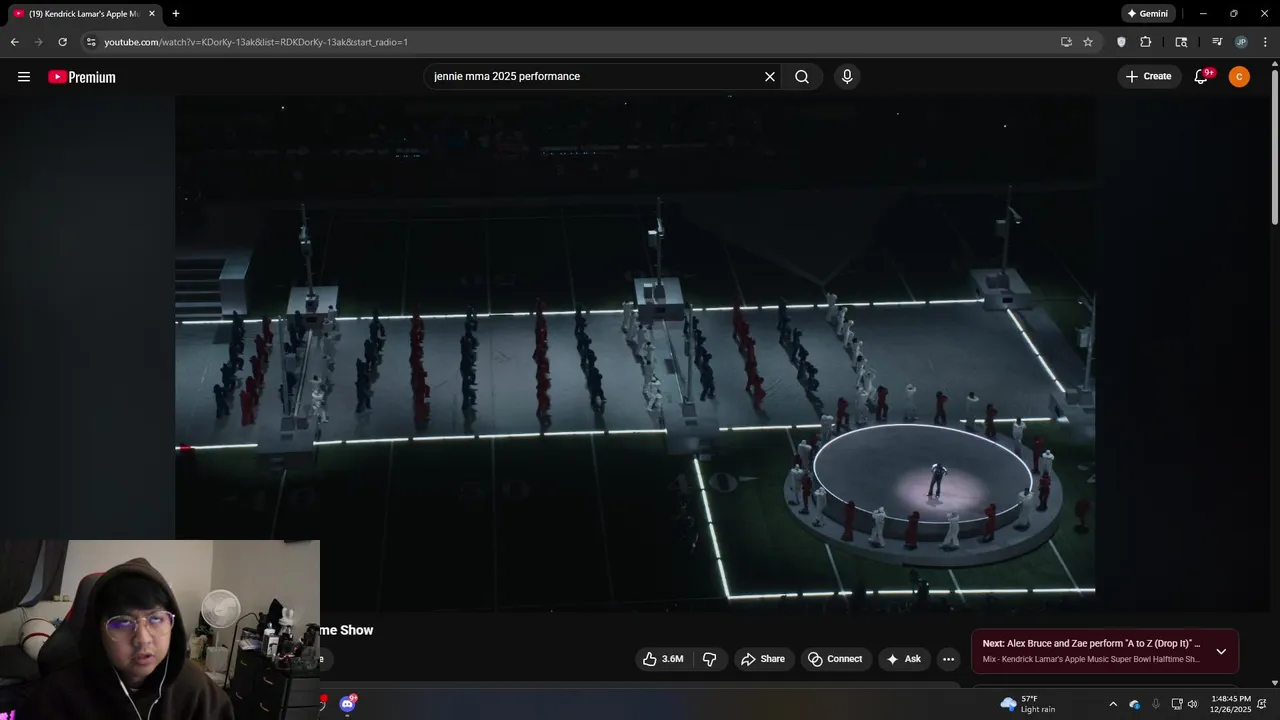Open the weather widget showing 57°F
Viewport: 1280px width, 720px height.
(1028, 704)
